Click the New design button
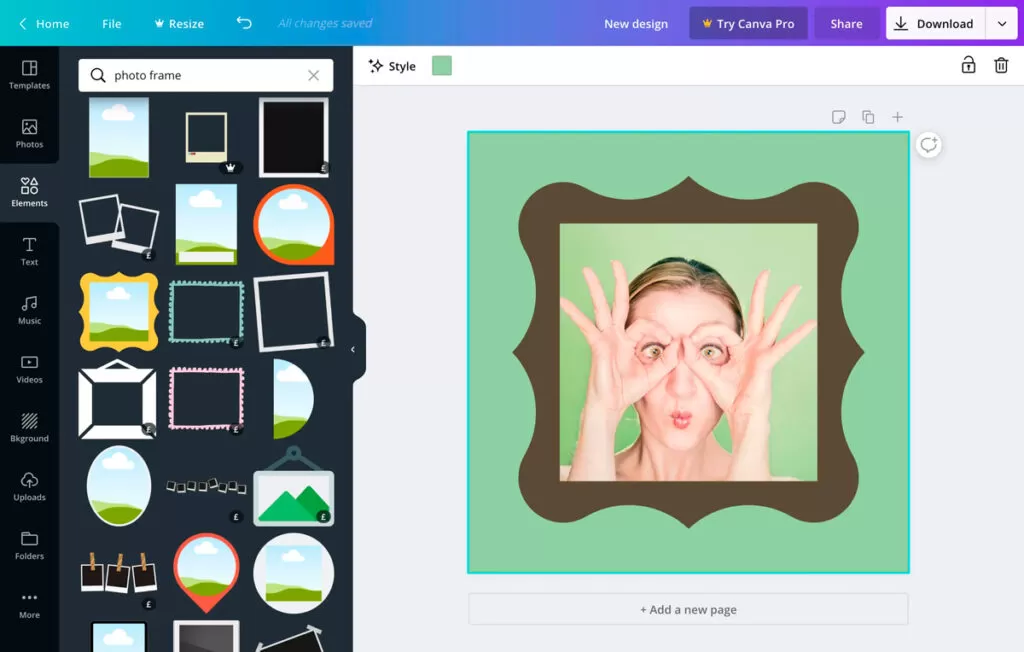Screen dimensions: 1024x652 [636, 24]
